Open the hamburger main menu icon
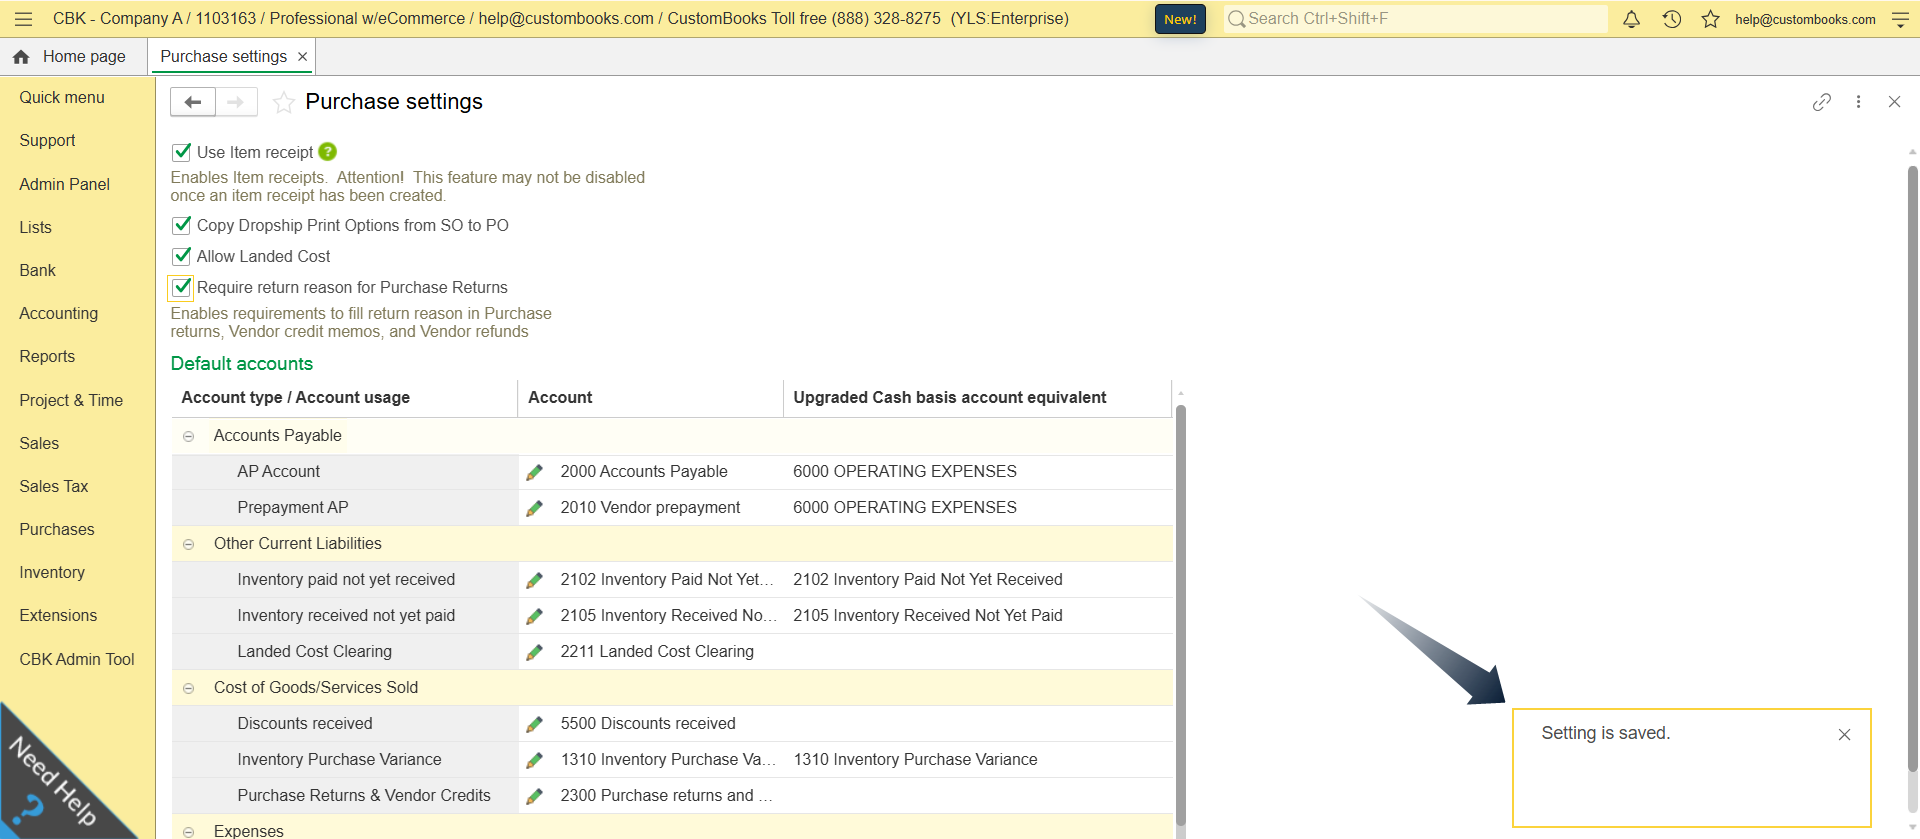Viewport: 1920px width, 839px height. tap(24, 19)
